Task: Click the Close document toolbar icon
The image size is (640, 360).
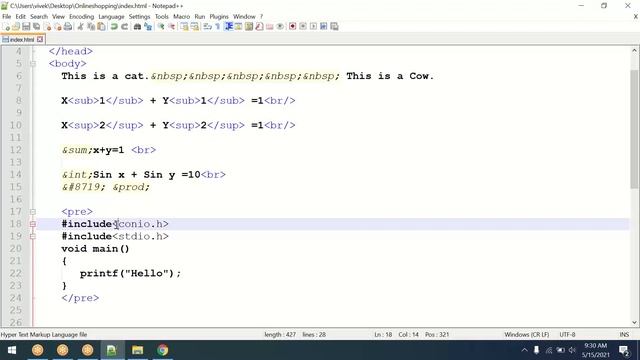Action: pos(47,27)
